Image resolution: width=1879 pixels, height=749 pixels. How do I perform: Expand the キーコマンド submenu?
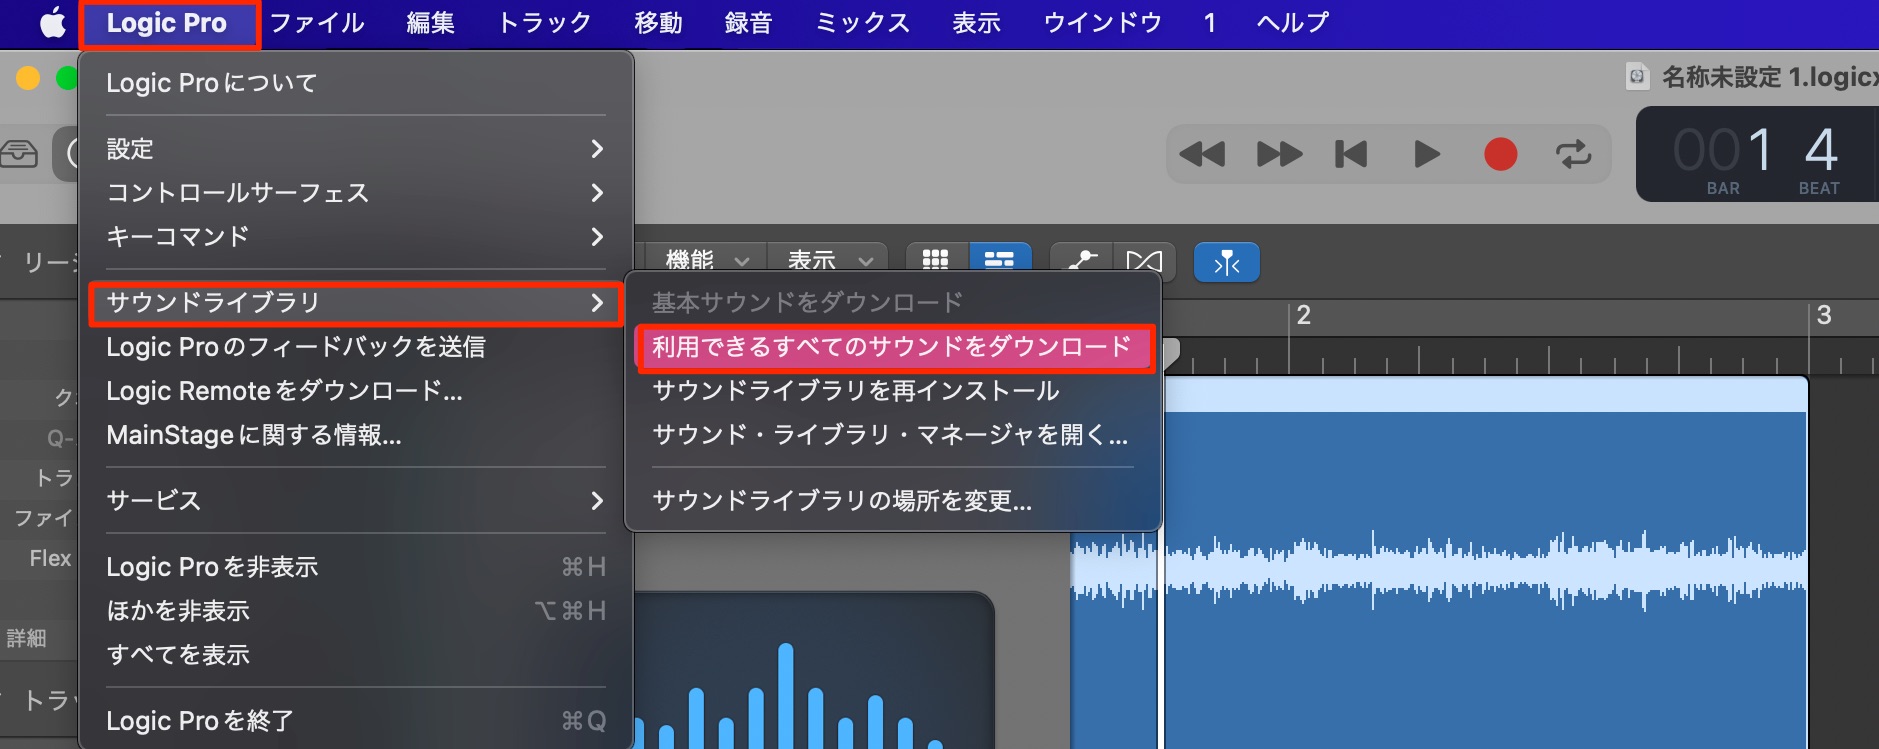point(355,237)
